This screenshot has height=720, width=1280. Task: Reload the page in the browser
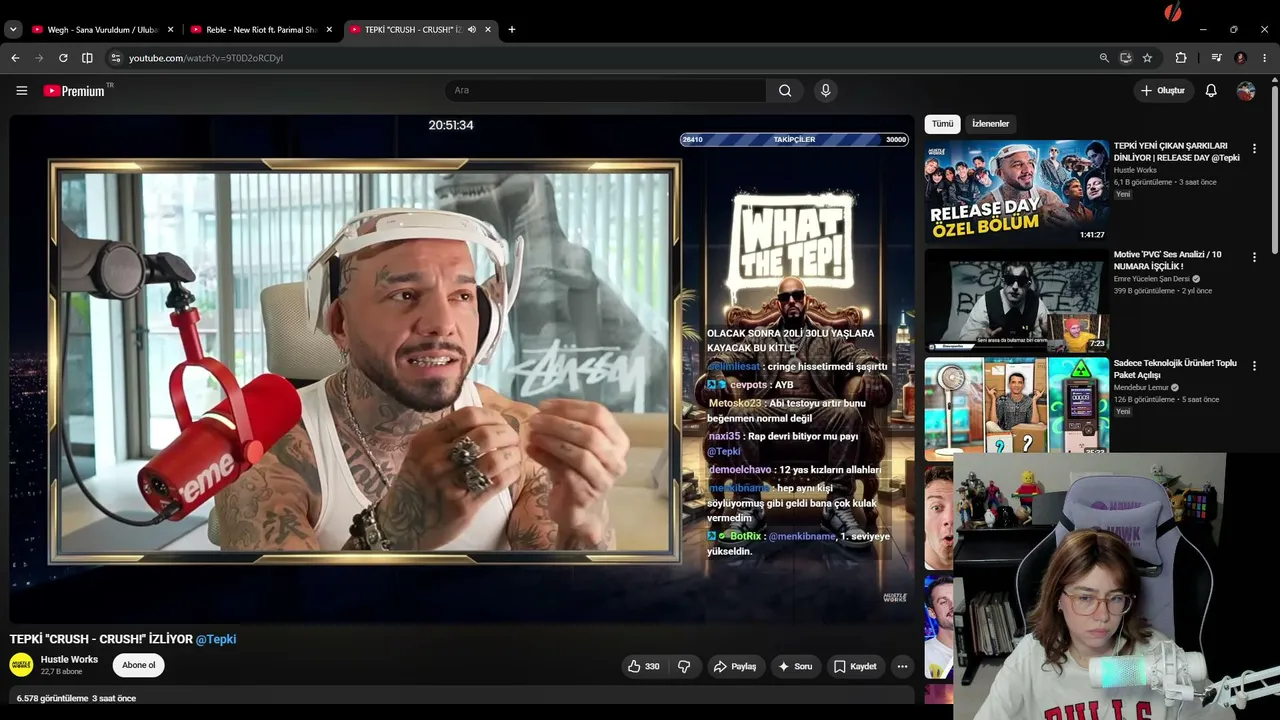63,58
